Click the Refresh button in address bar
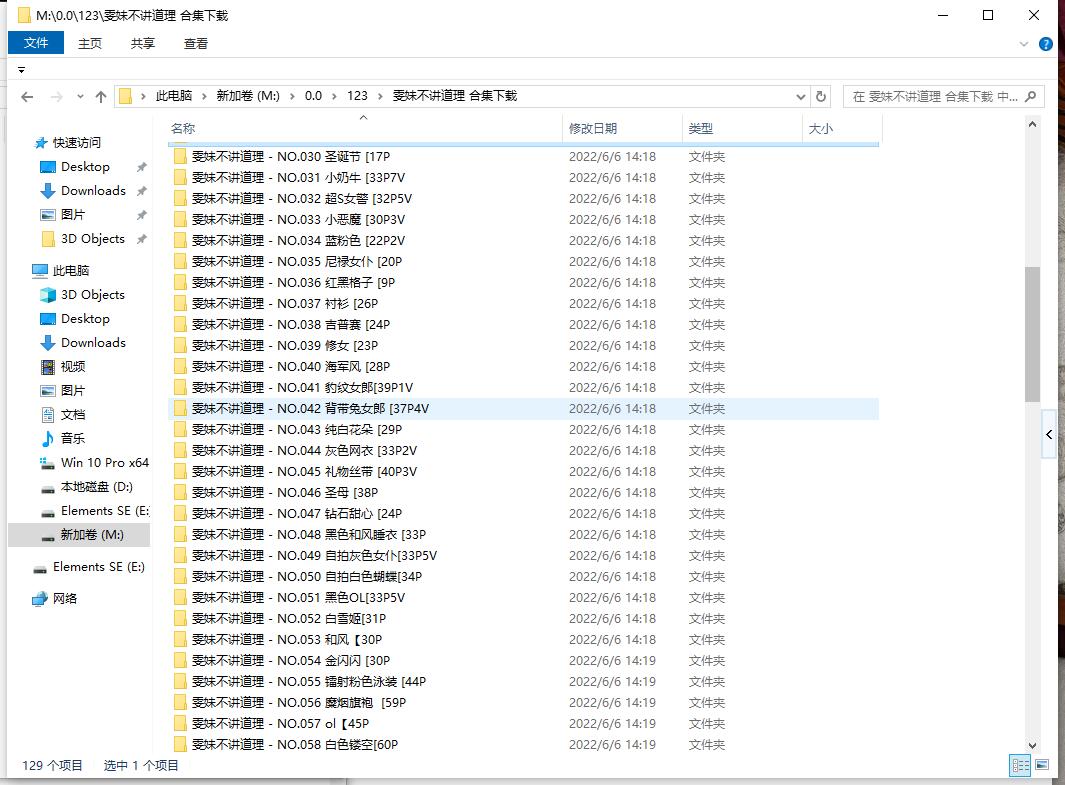This screenshot has height=785, width=1065. click(820, 96)
